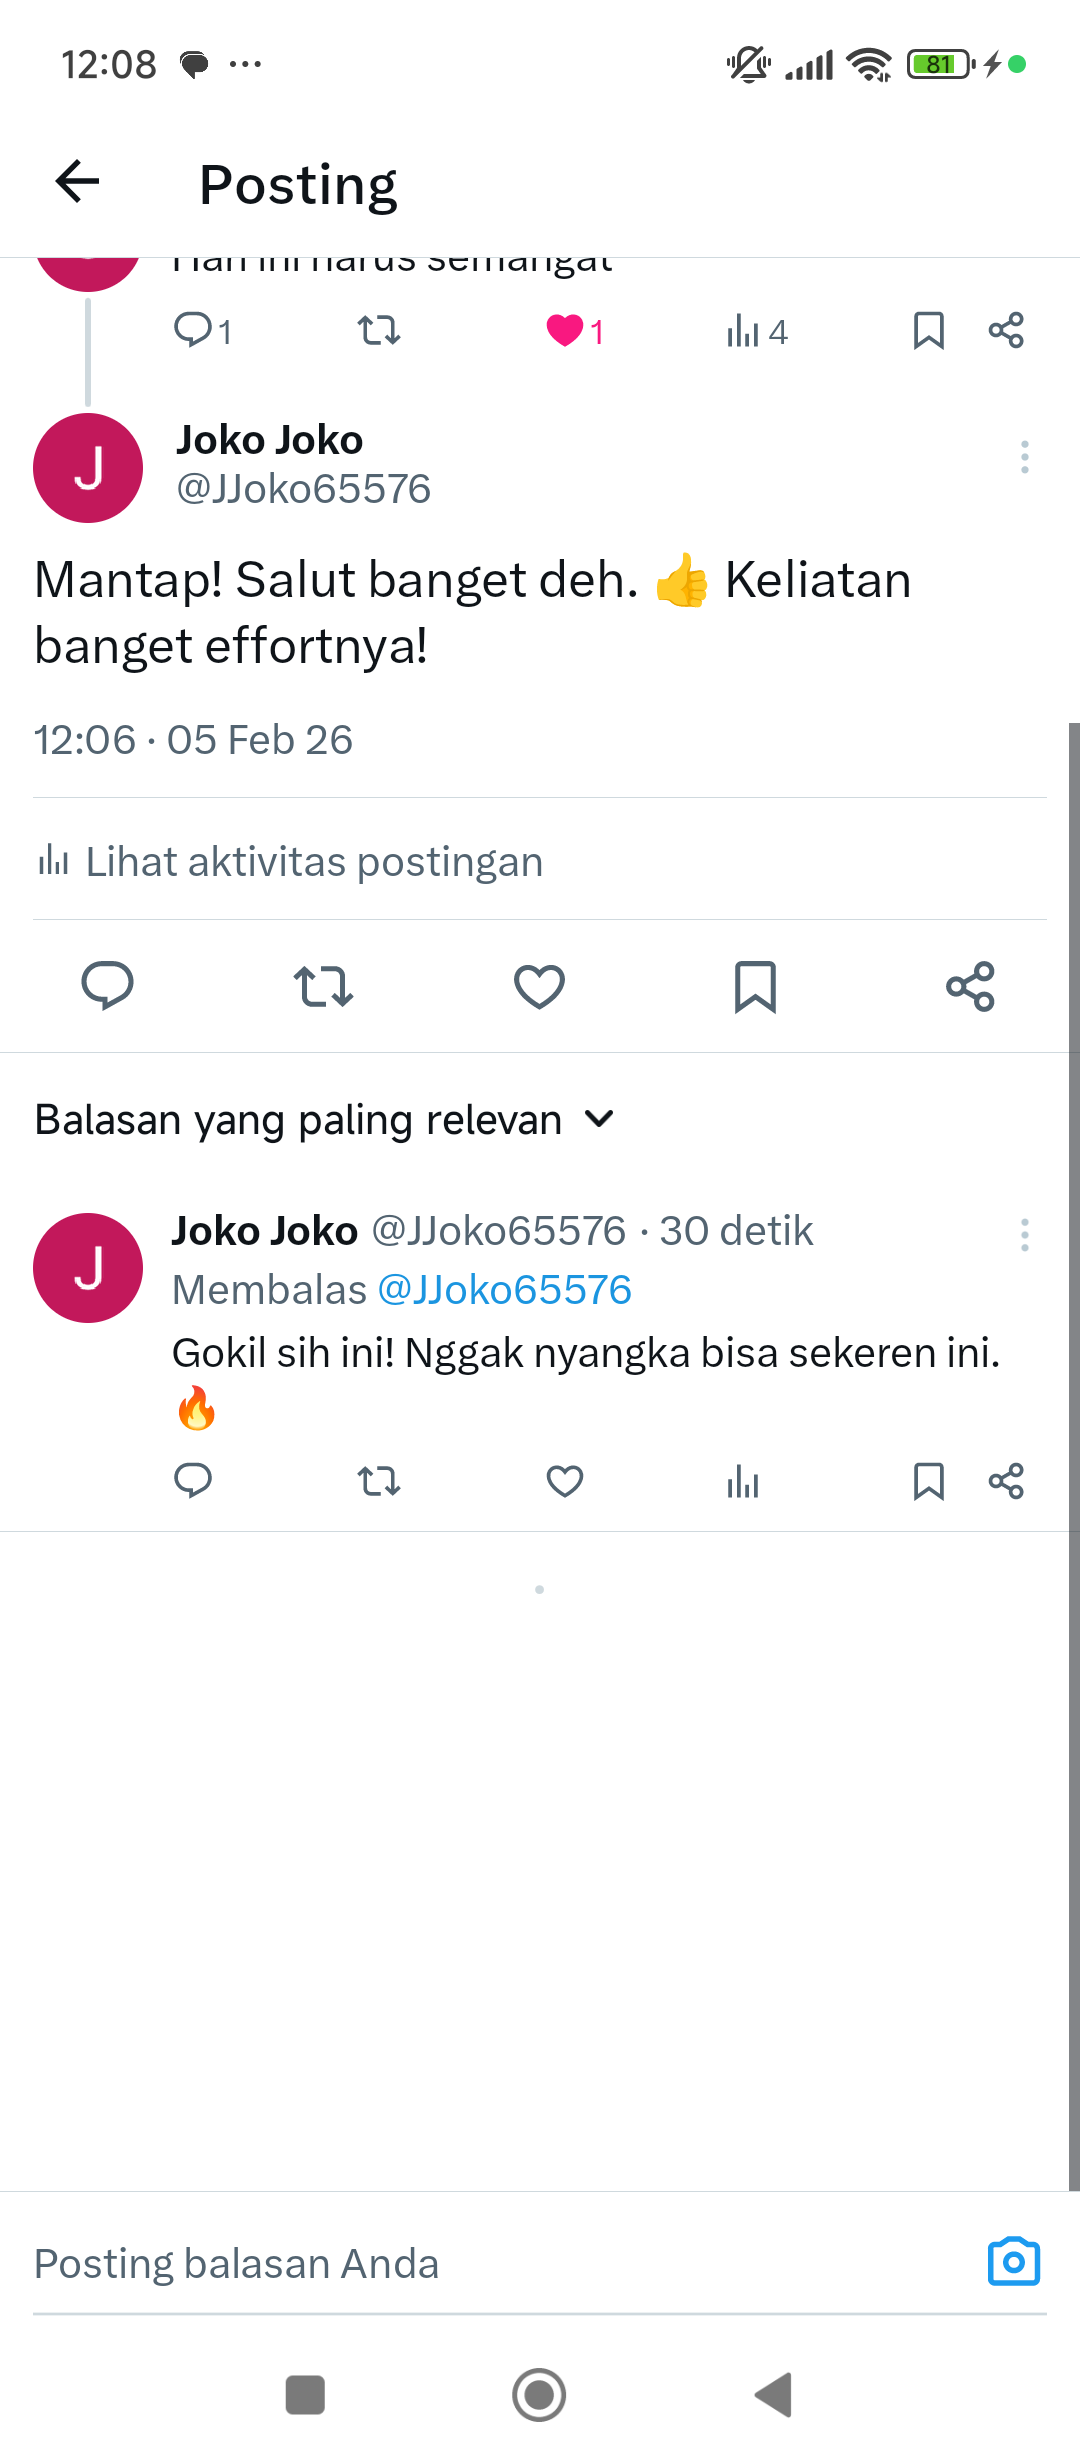The height and width of the screenshot is (2460, 1080).
Task: Repost the Gokil sih ini reply
Action: point(379,1481)
